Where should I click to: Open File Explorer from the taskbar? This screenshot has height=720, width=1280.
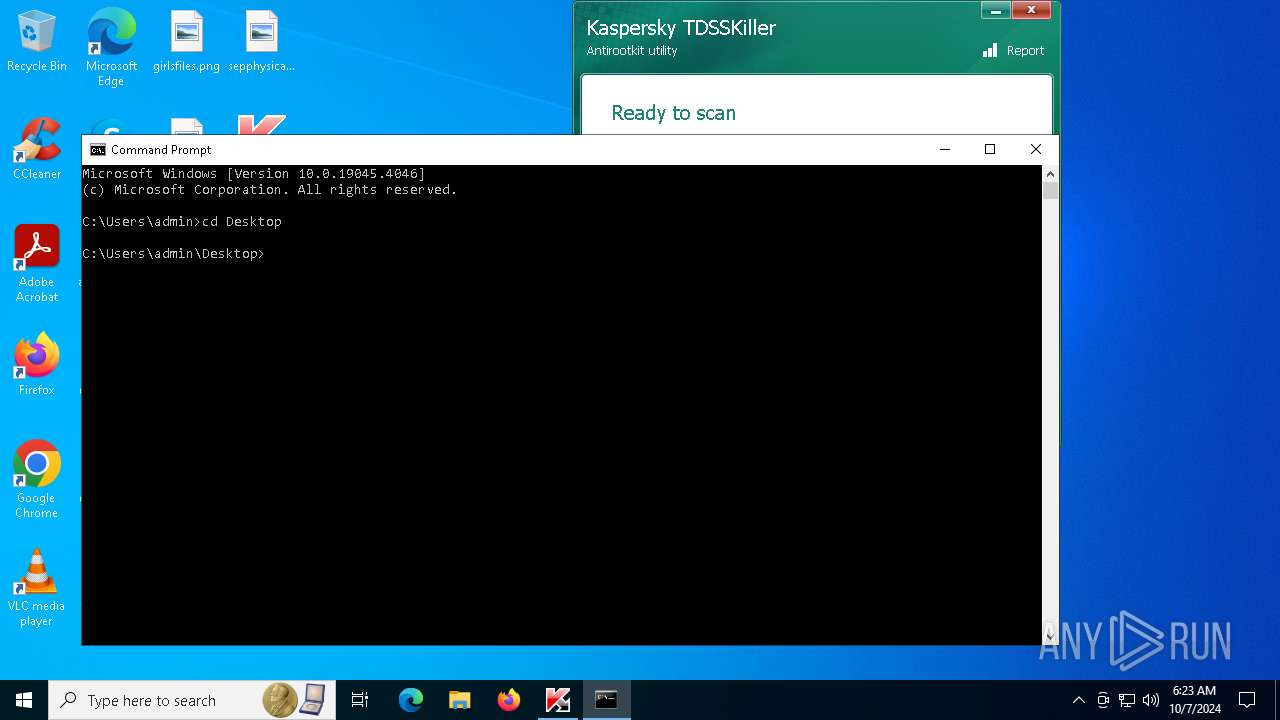[460, 700]
